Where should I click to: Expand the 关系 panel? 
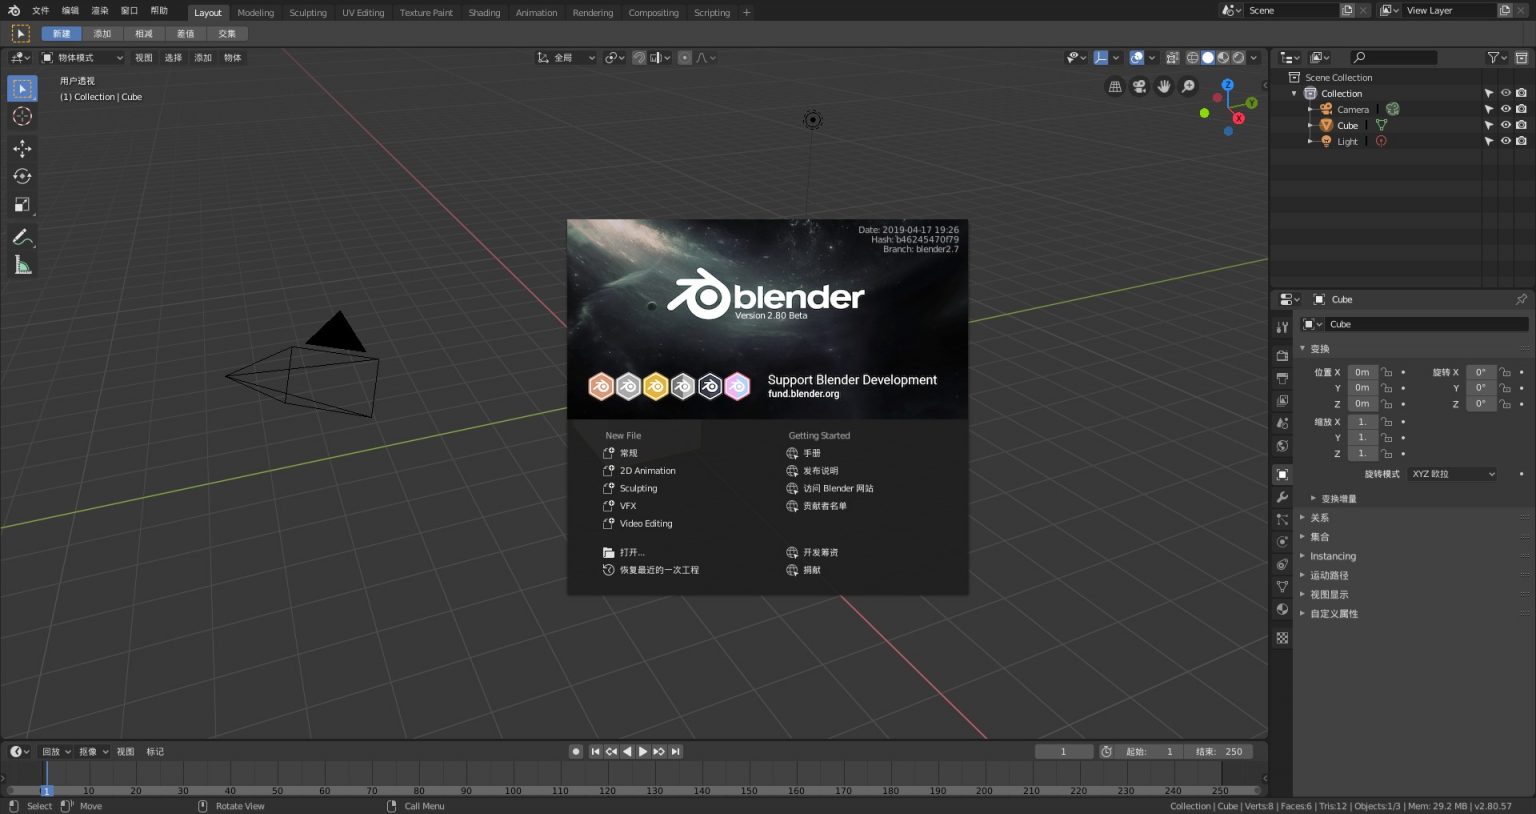(1320, 518)
